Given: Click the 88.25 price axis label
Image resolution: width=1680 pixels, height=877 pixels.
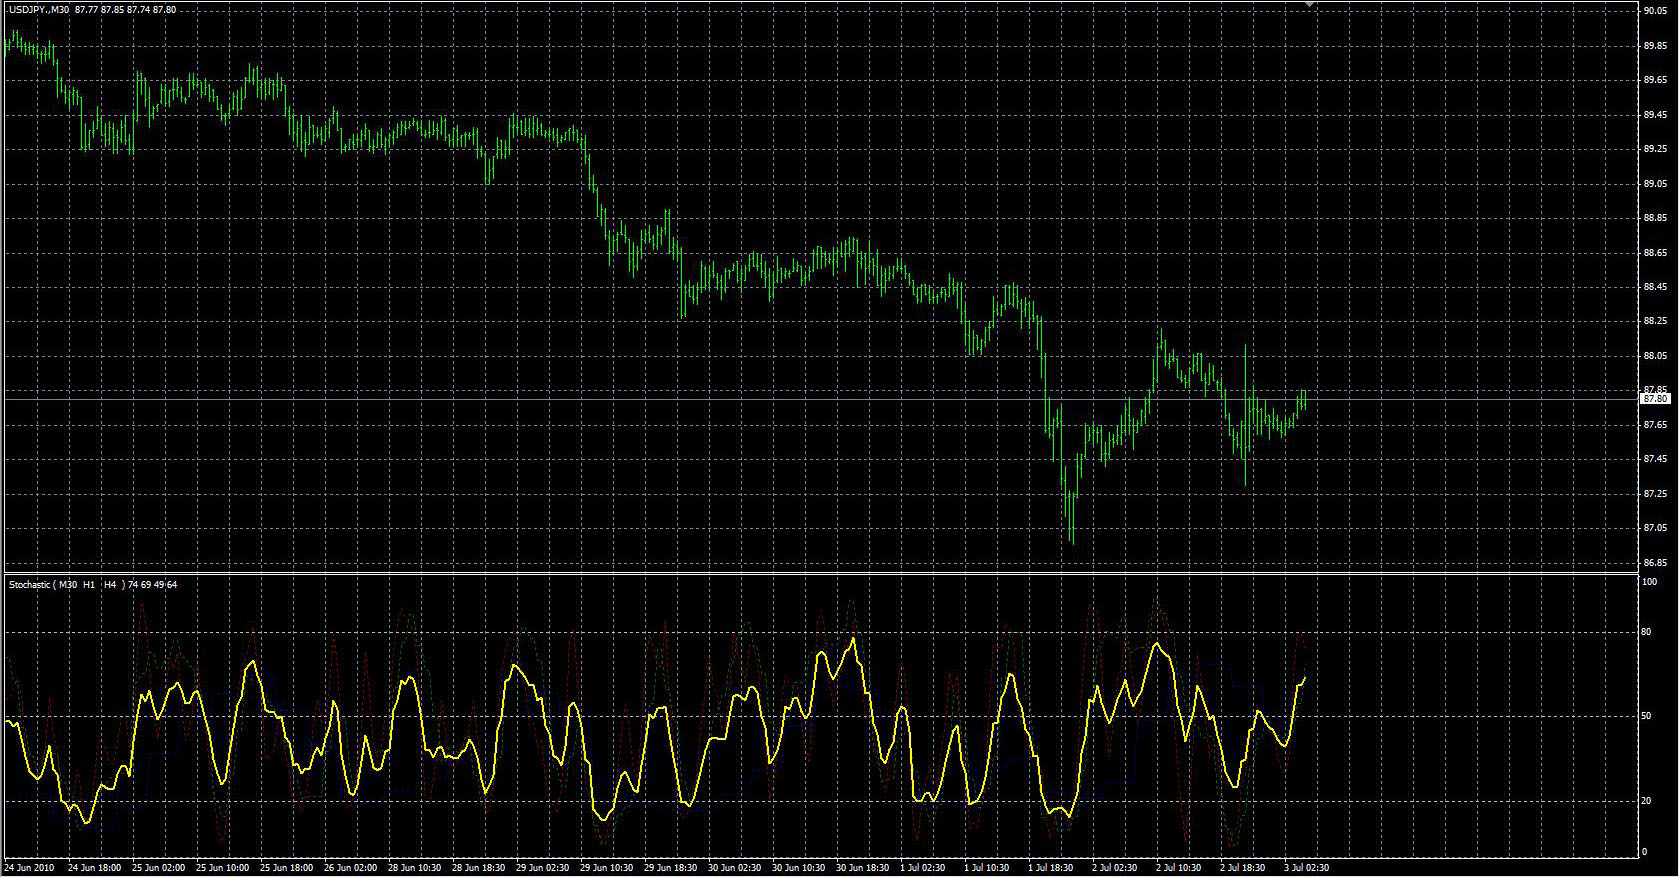Looking at the screenshot, I should (1654, 322).
